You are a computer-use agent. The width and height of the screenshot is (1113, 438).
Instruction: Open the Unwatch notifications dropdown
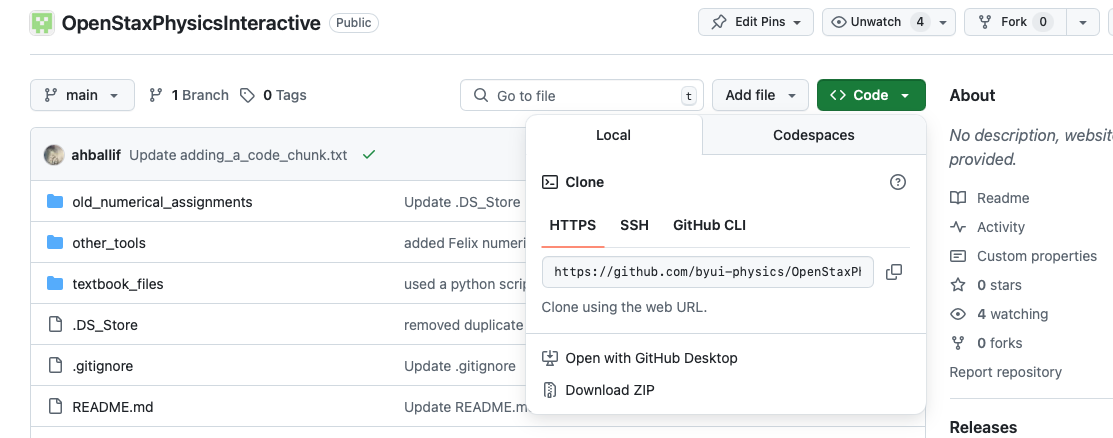889,22
